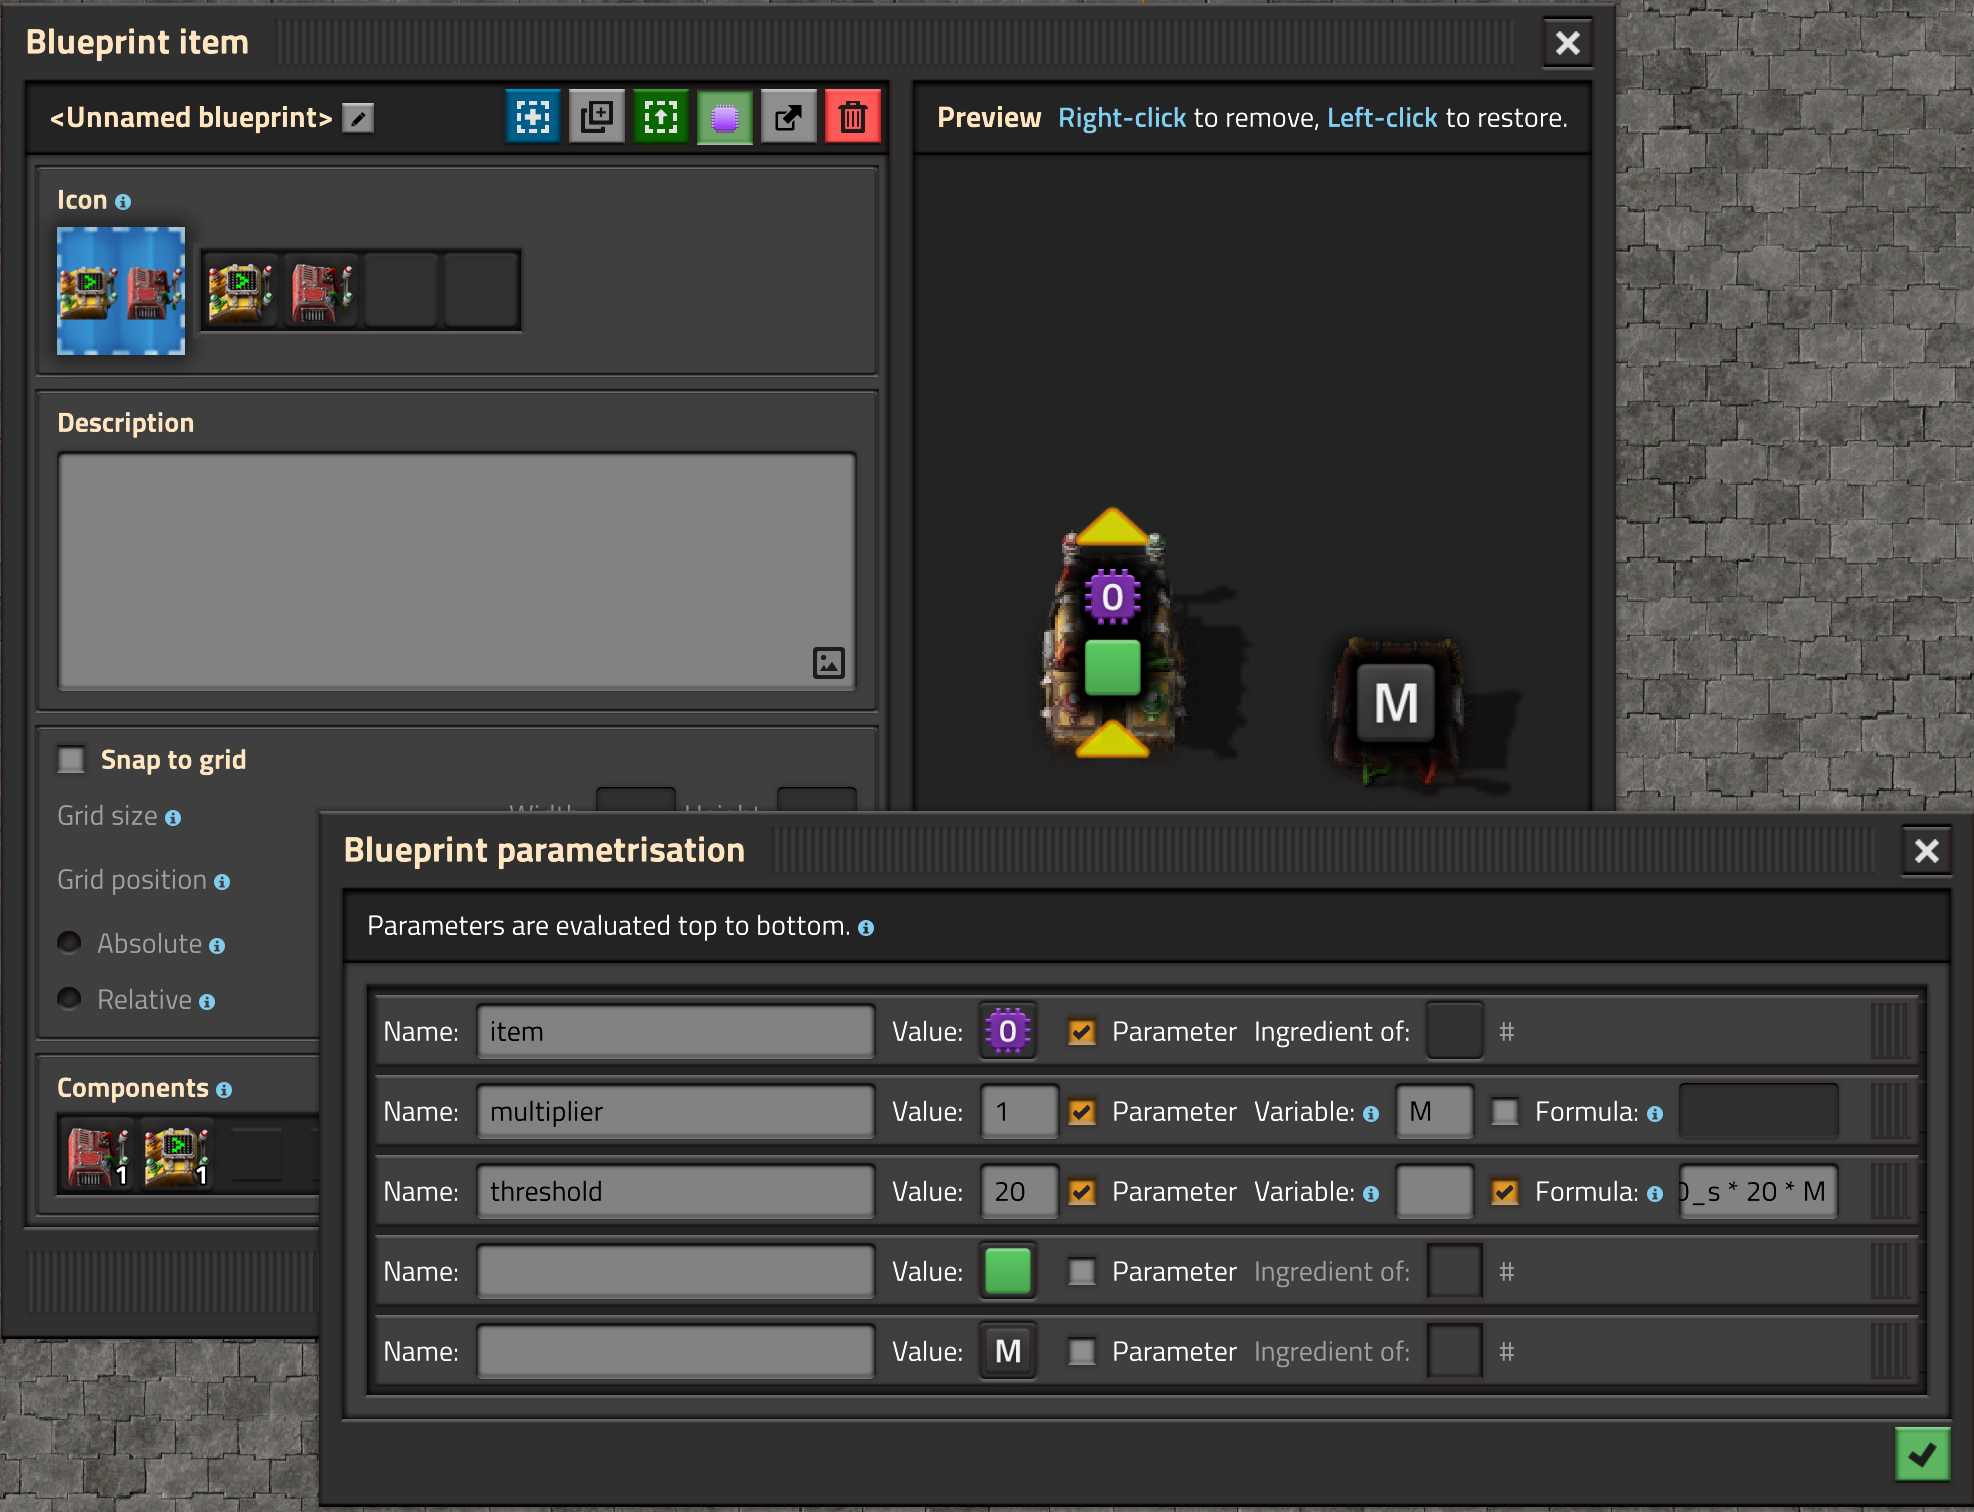Rename the blueprint via the pencil icon

357,117
